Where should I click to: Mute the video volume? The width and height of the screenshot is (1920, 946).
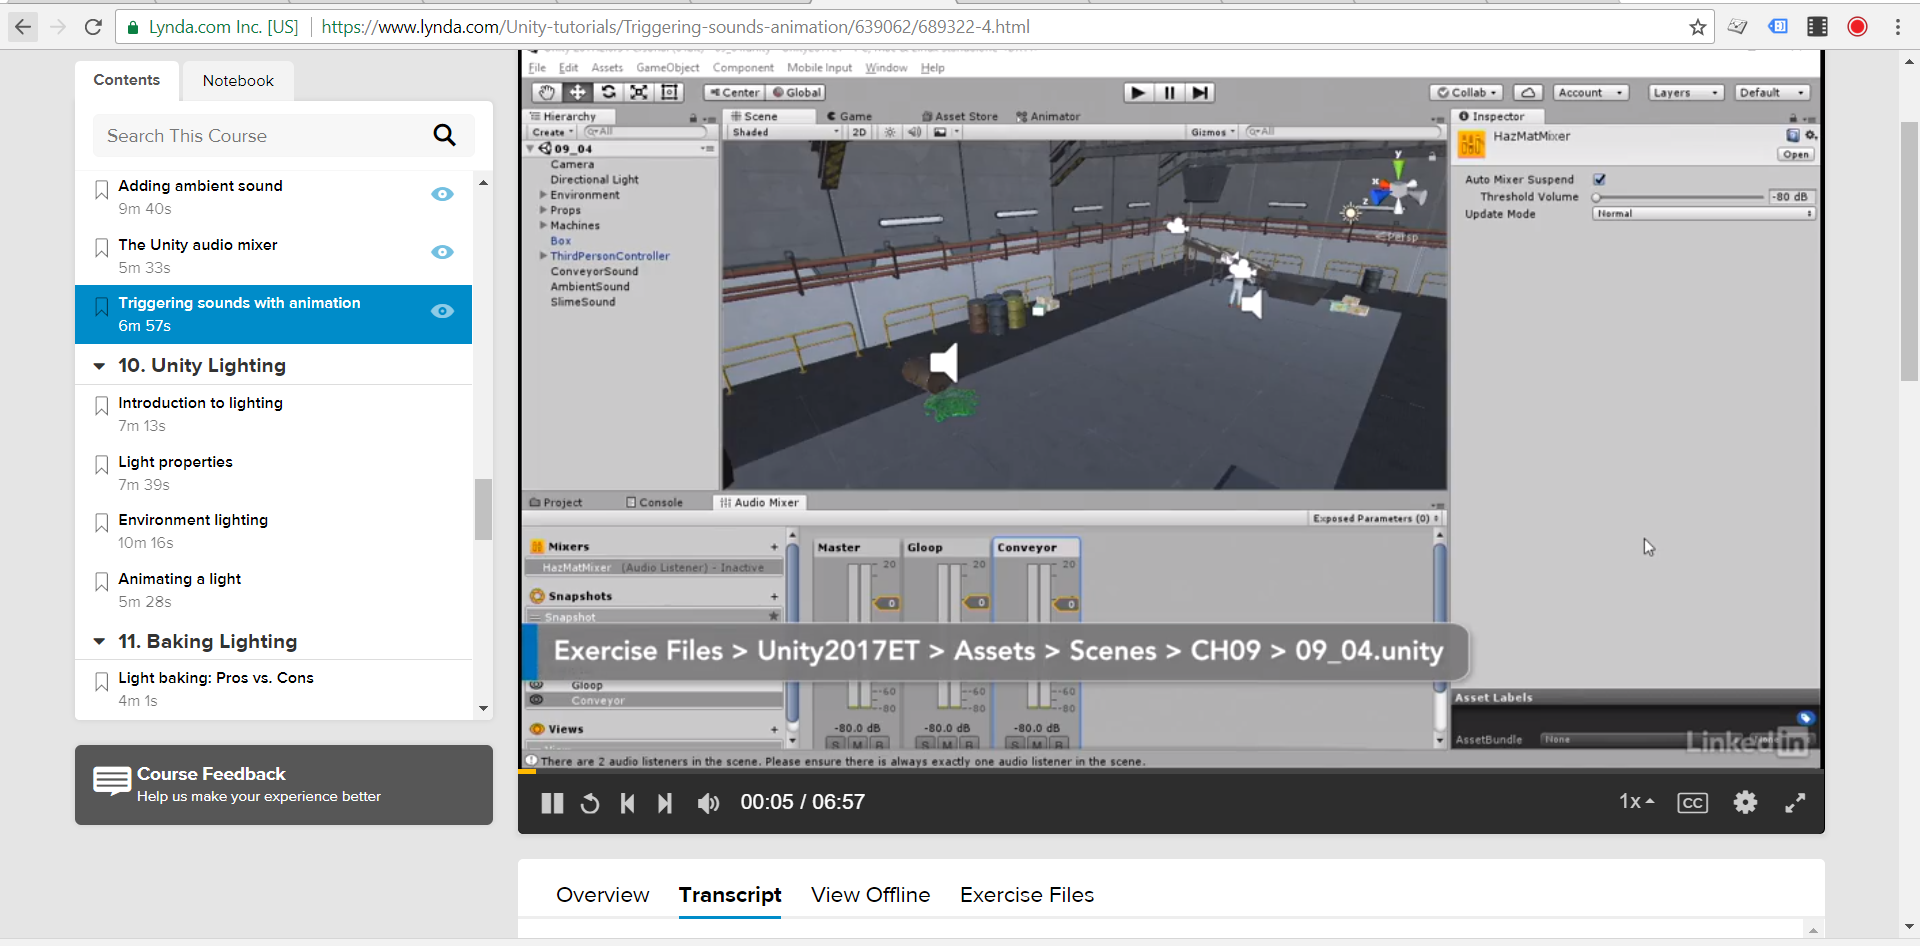point(708,803)
